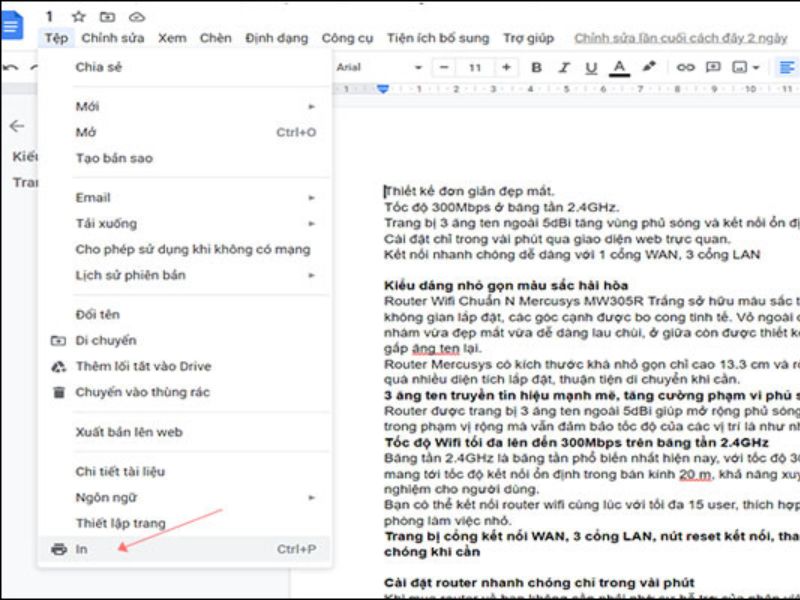Click the undo arrow in the toolbar
The width and height of the screenshot is (800, 600).
coord(10,68)
